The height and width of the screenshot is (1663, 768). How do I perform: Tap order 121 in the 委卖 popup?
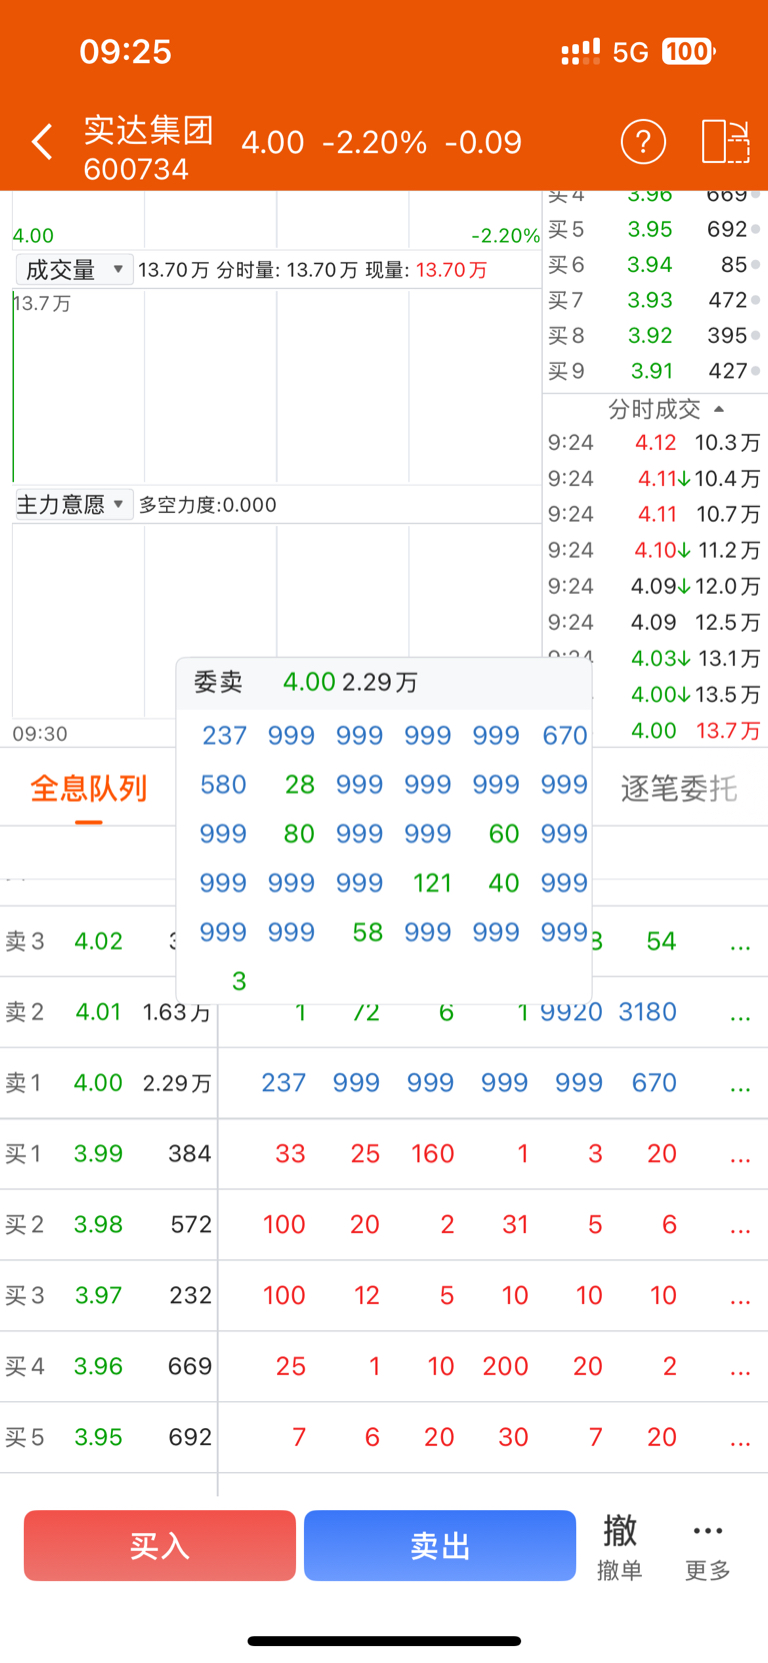pyautogui.click(x=432, y=883)
